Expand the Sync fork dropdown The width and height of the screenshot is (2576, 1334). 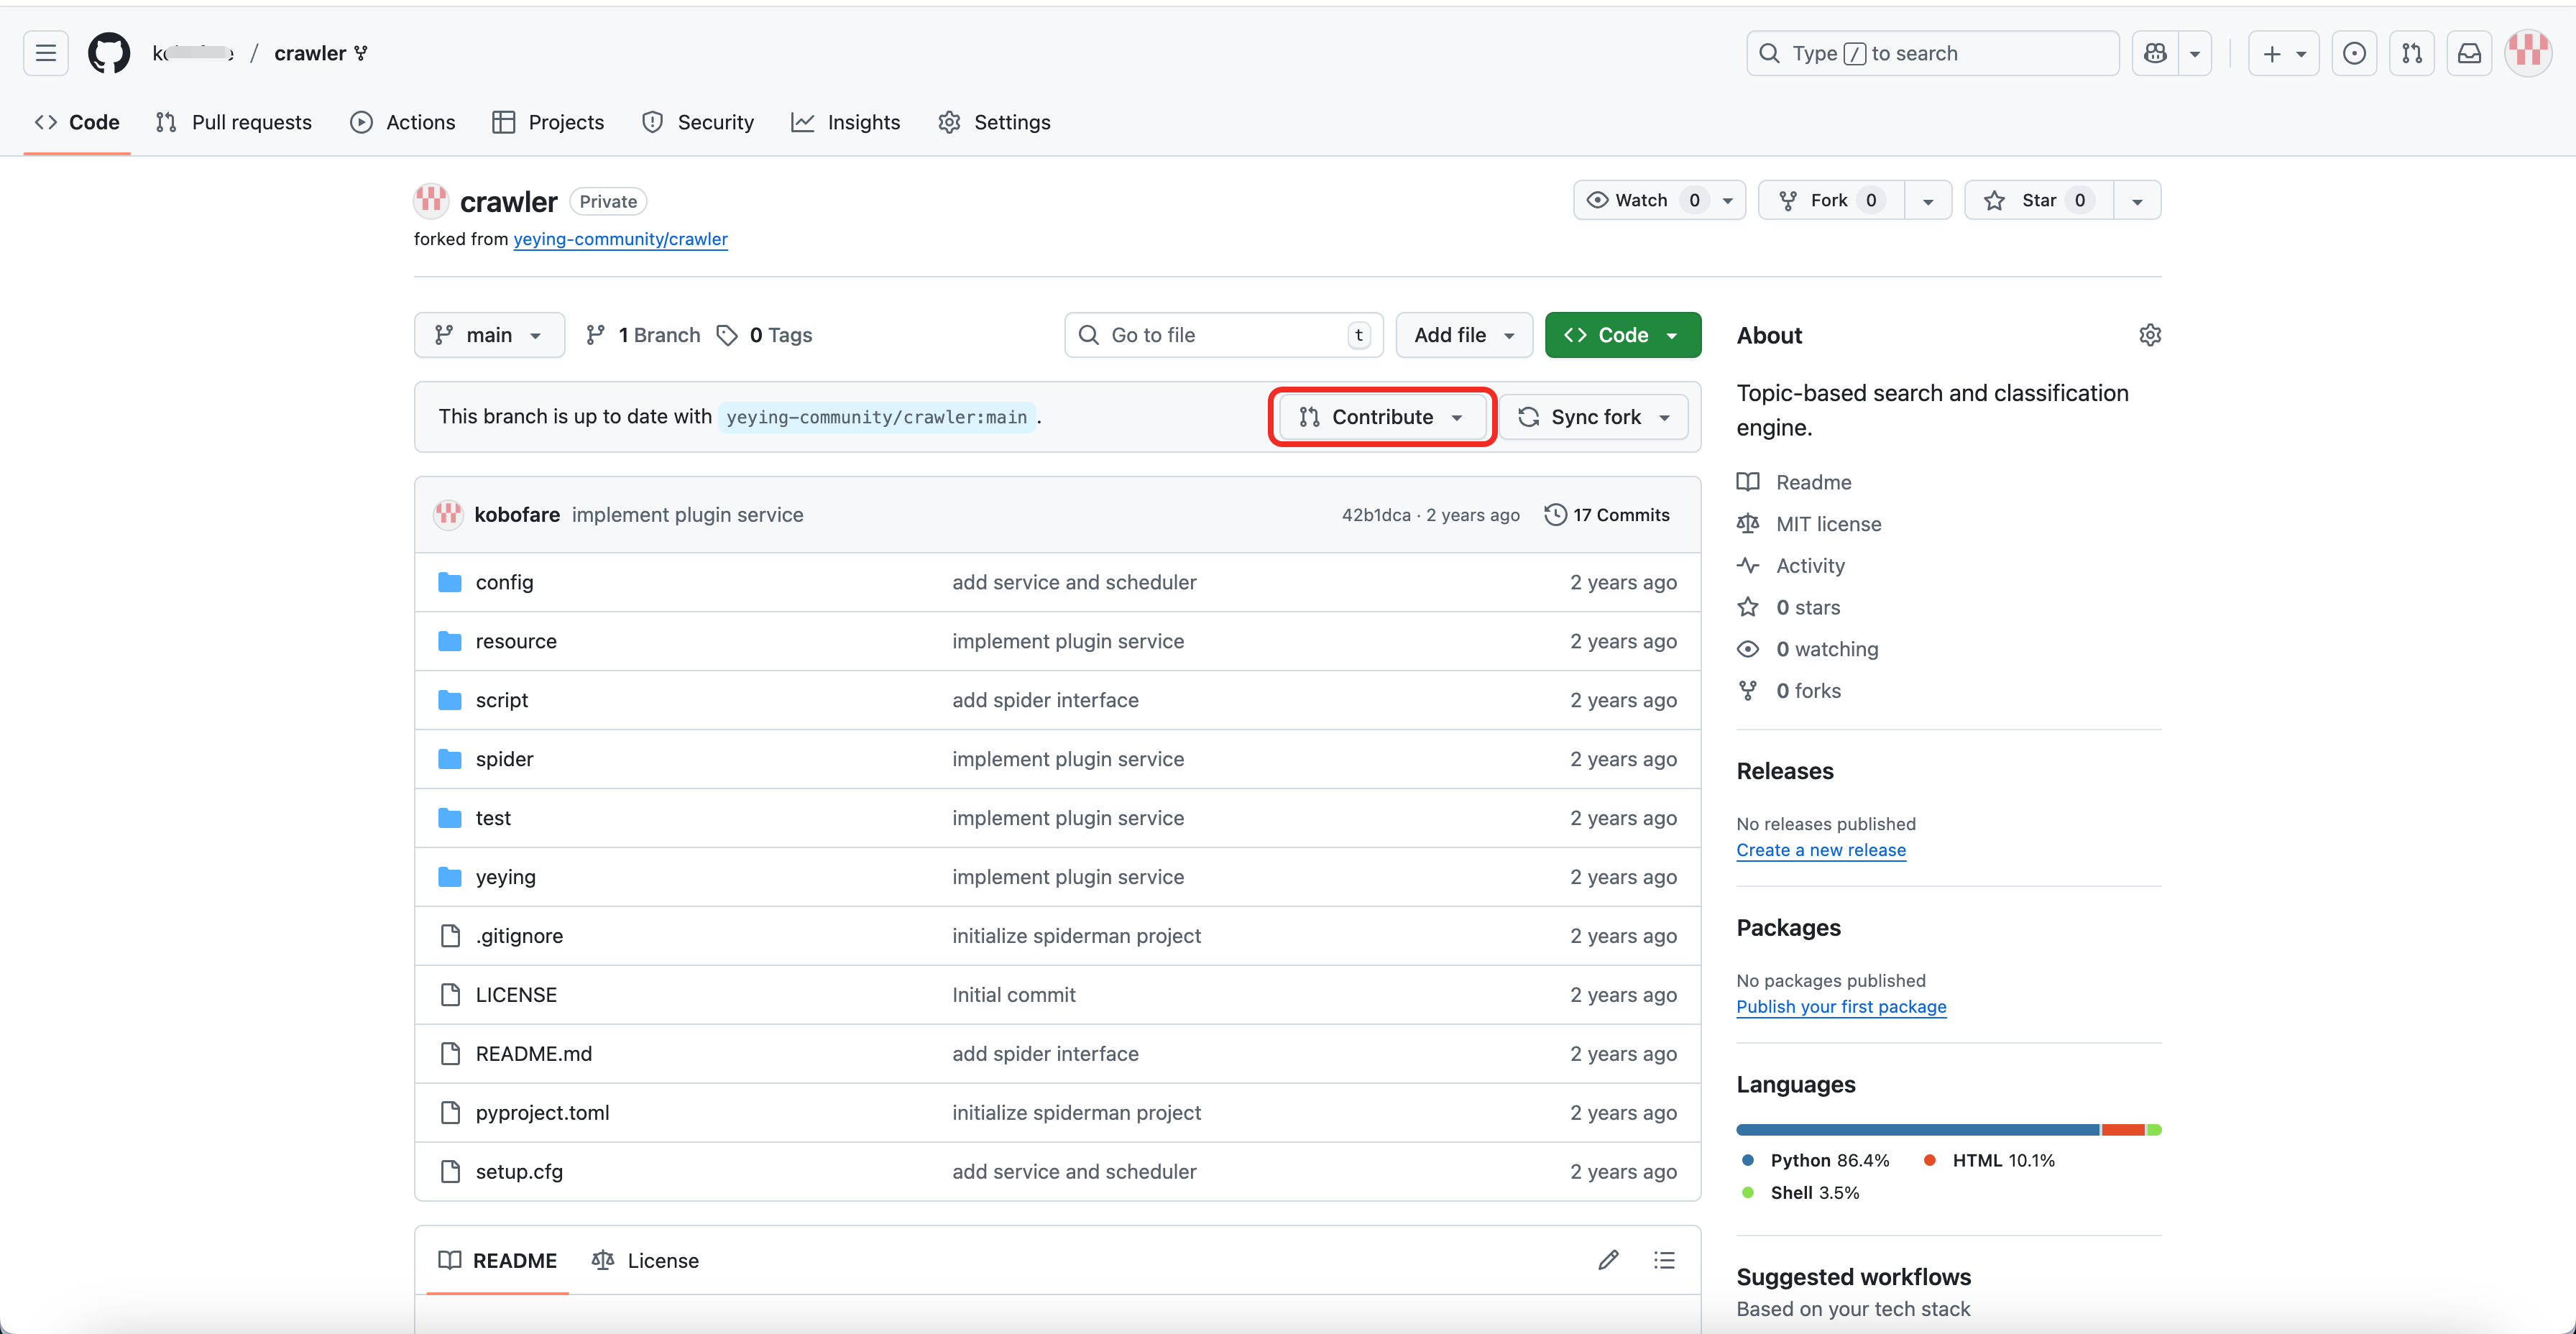[x=1594, y=417]
